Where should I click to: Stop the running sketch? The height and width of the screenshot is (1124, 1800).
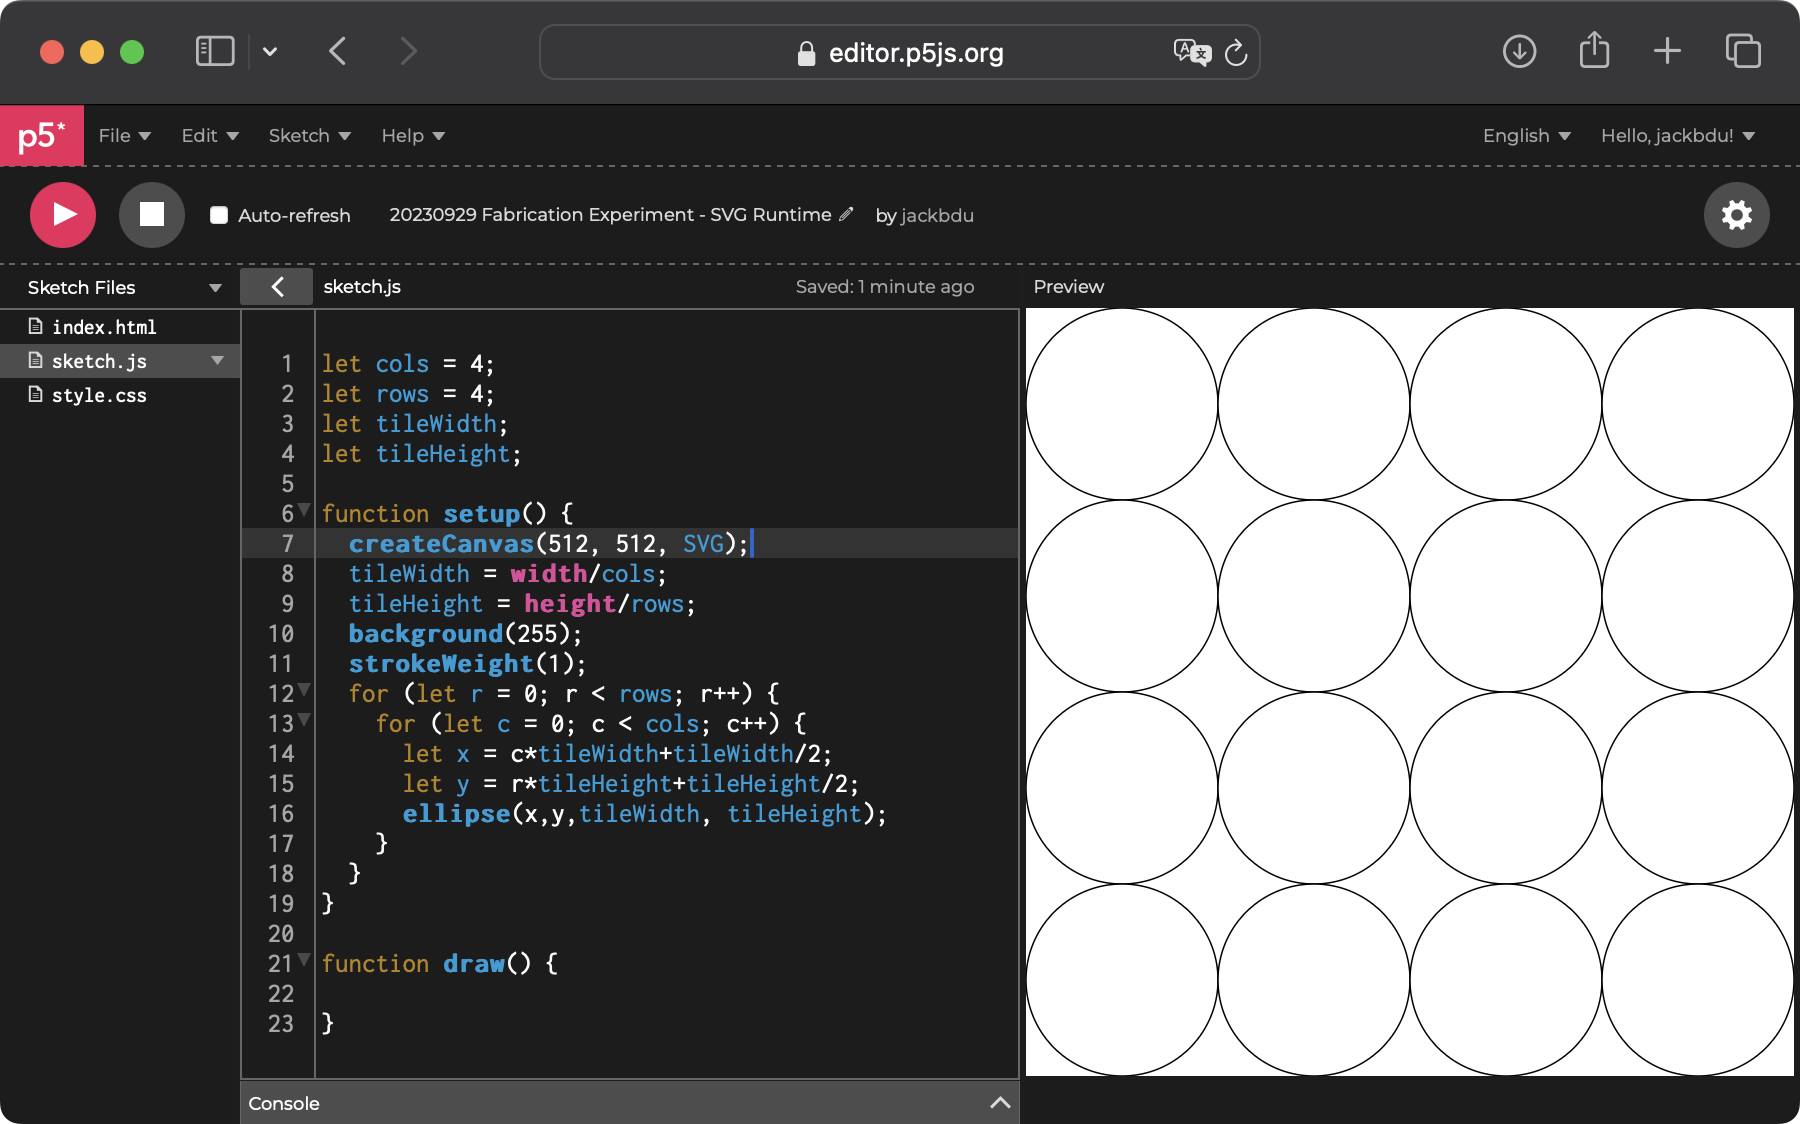[152, 215]
